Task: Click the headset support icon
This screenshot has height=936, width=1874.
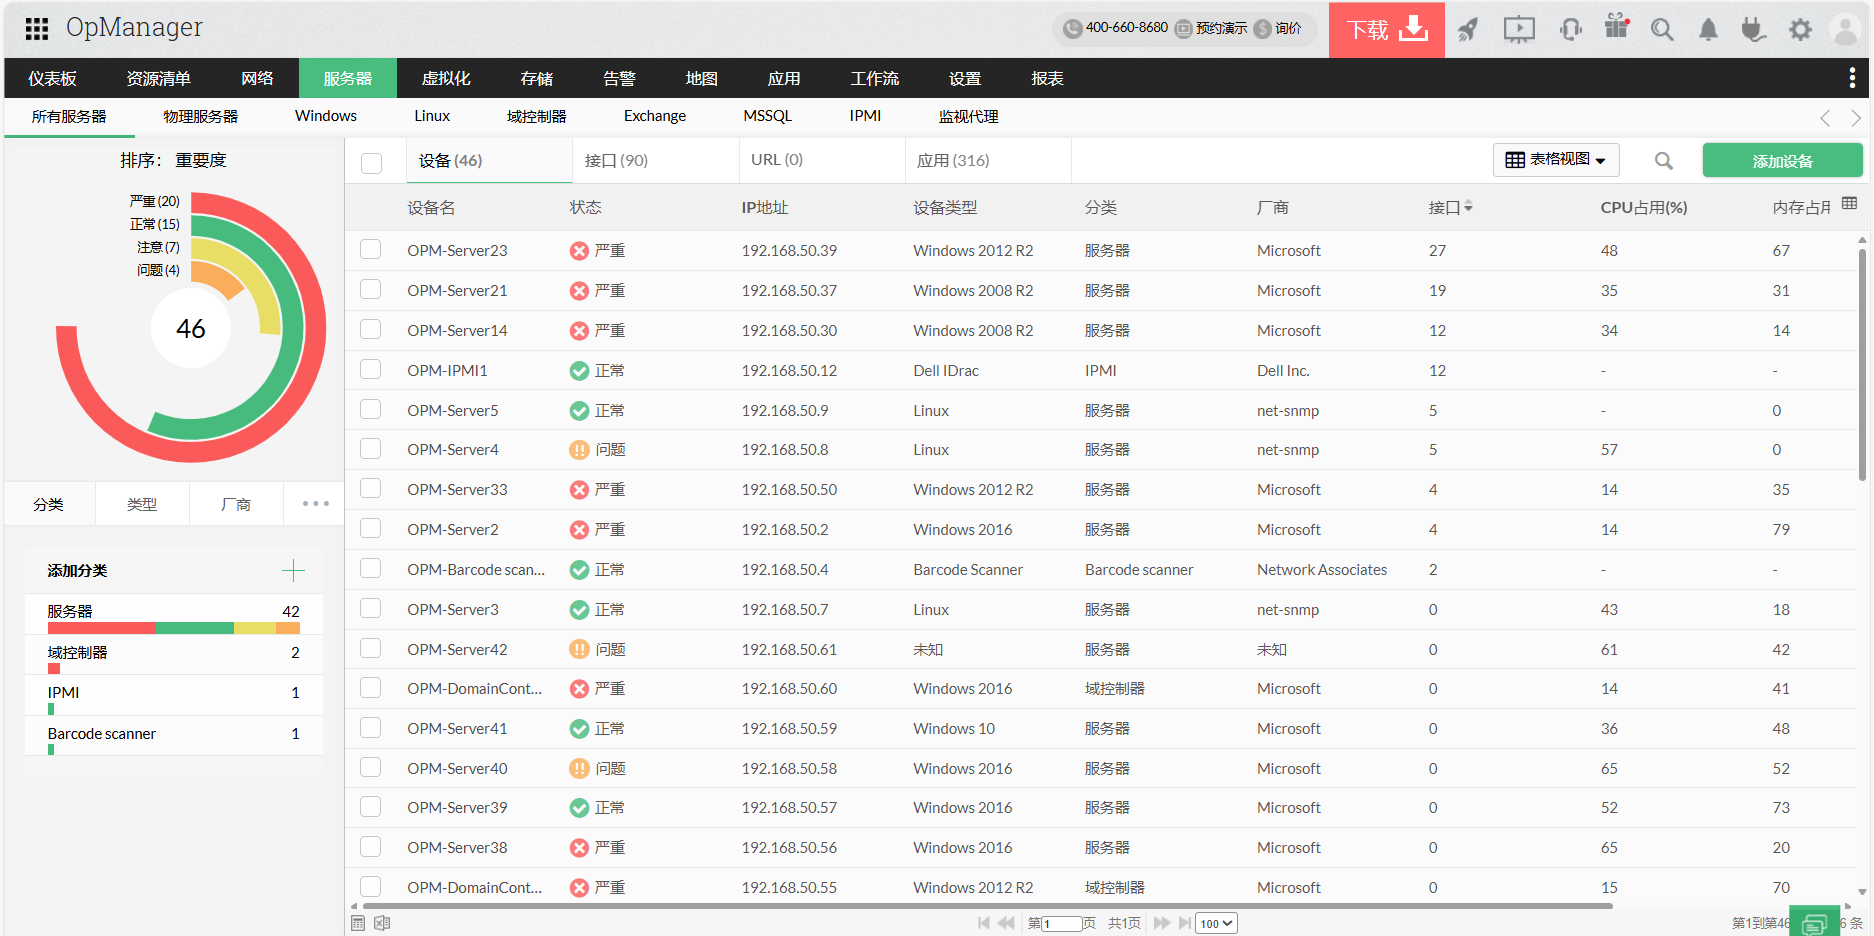Action: pyautogui.click(x=1571, y=30)
